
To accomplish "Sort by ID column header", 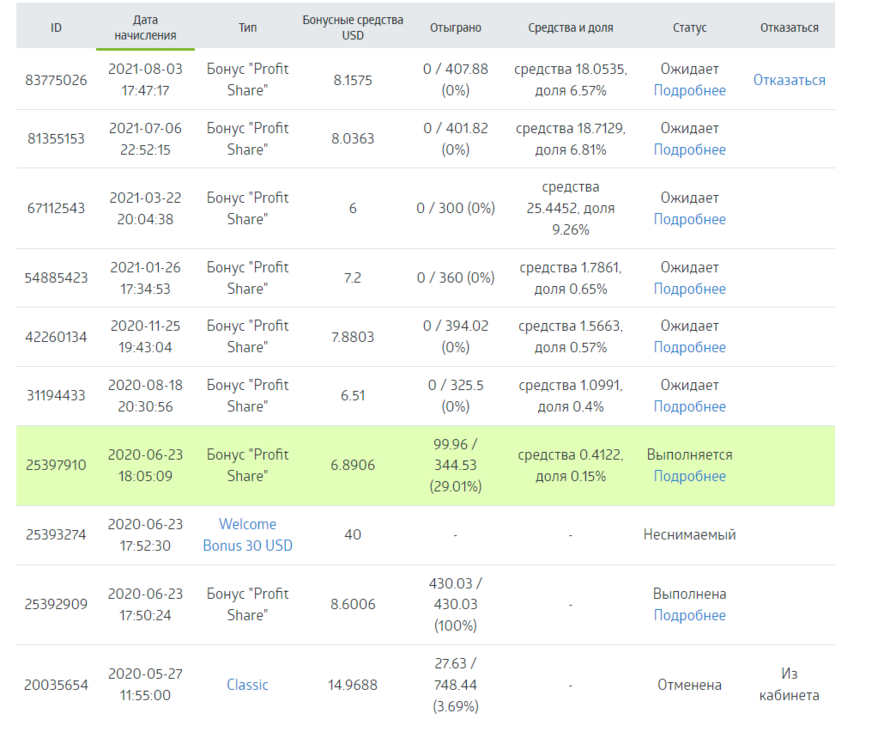I will tap(56, 27).
